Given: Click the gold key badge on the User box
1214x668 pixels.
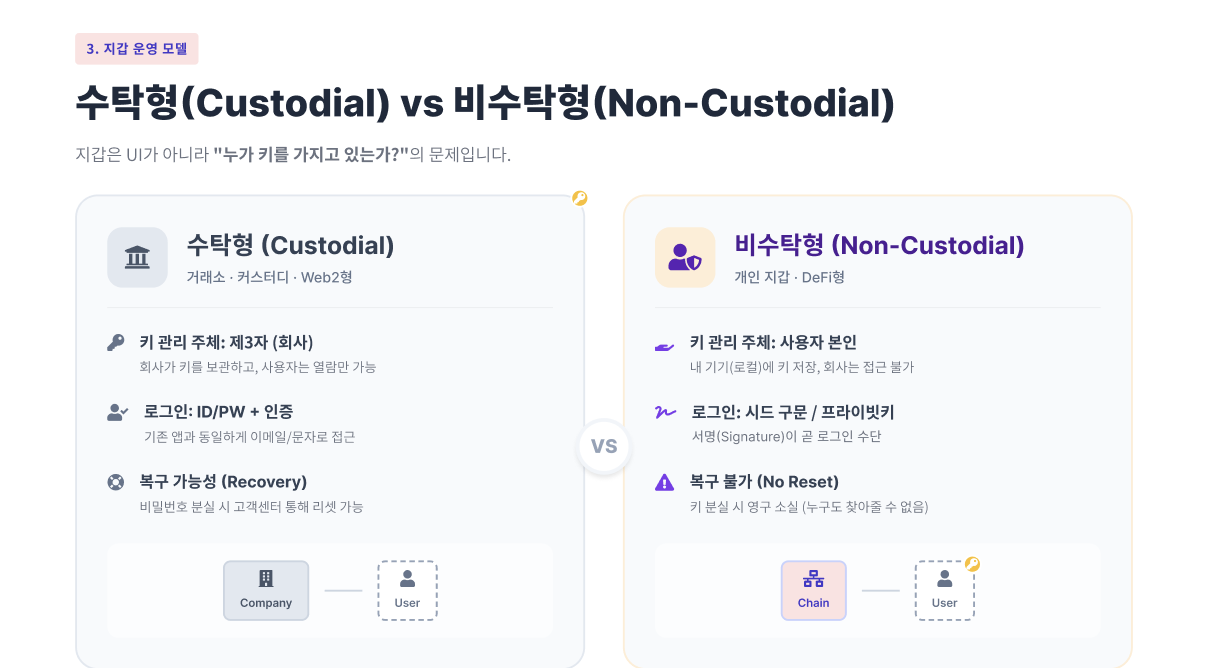Looking at the screenshot, I should 972,564.
